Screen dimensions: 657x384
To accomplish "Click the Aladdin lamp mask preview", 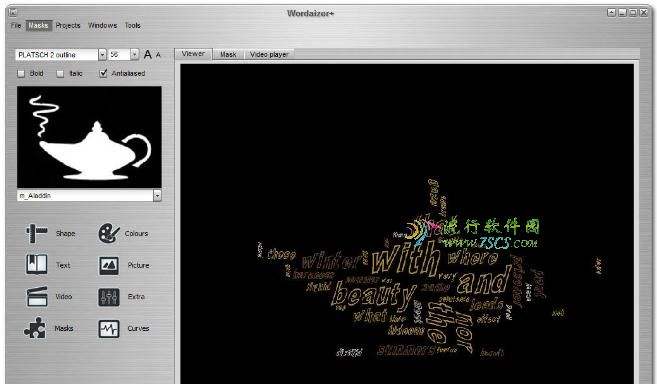I will point(89,137).
